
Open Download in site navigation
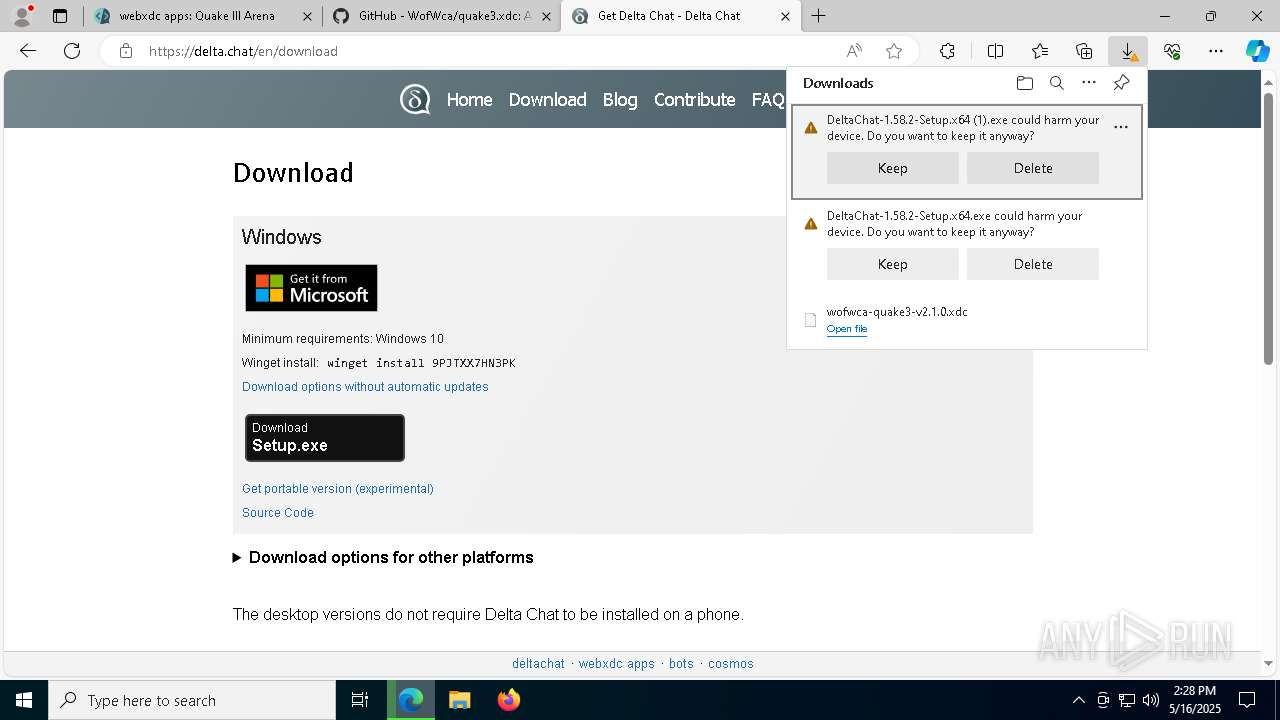[x=547, y=100]
